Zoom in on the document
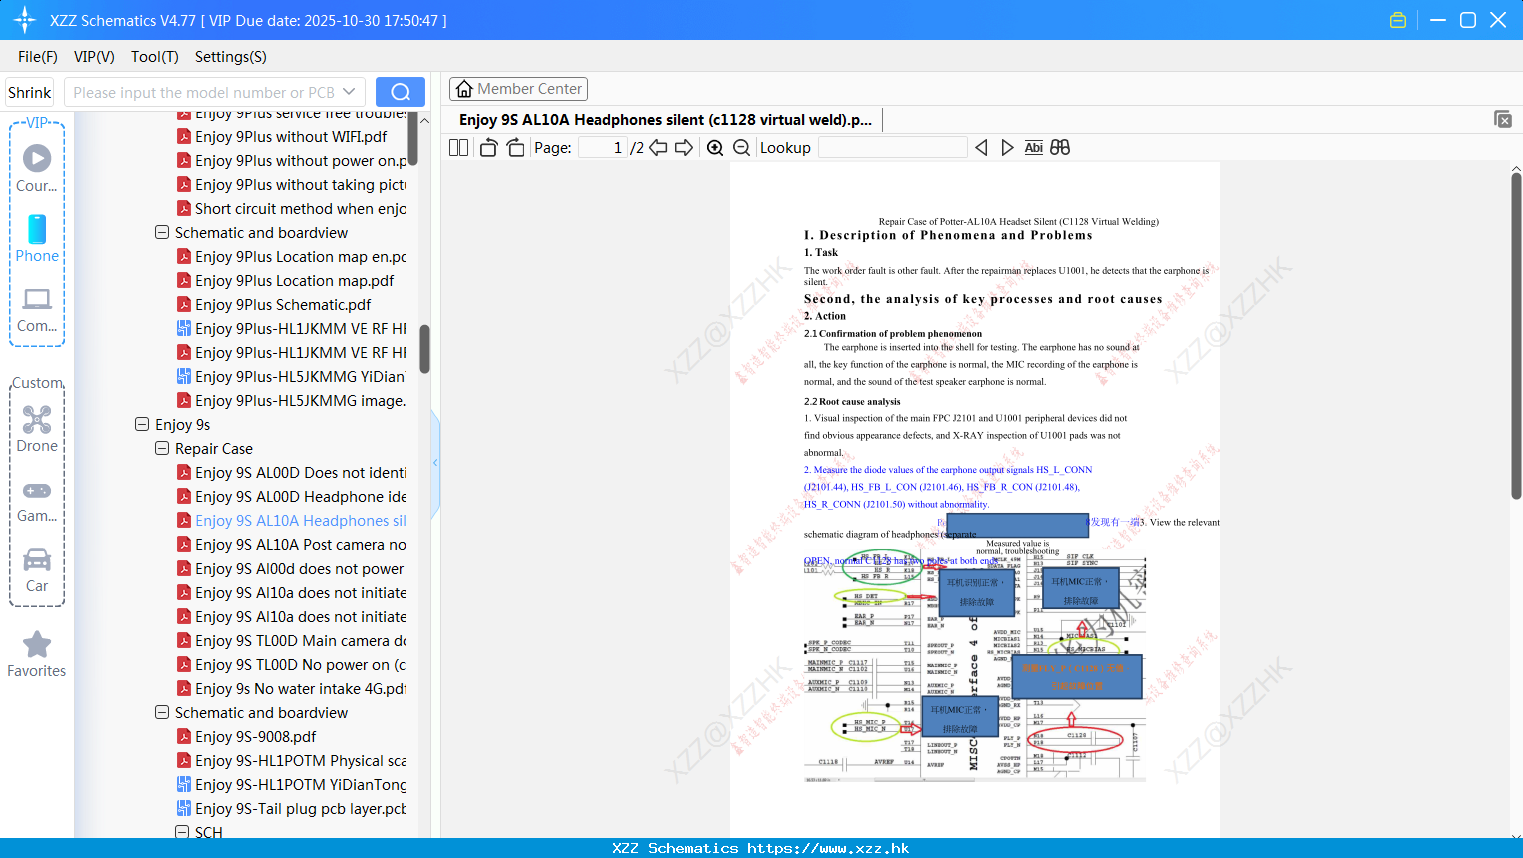Viewport: 1523px width, 858px height. pos(715,148)
